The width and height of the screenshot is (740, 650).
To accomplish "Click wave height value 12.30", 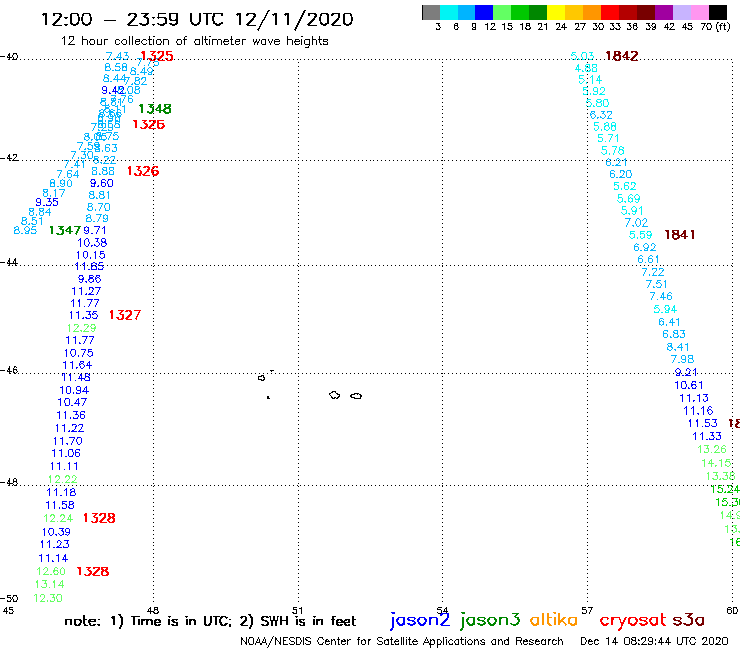I will pyautogui.click(x=48, y=598).
